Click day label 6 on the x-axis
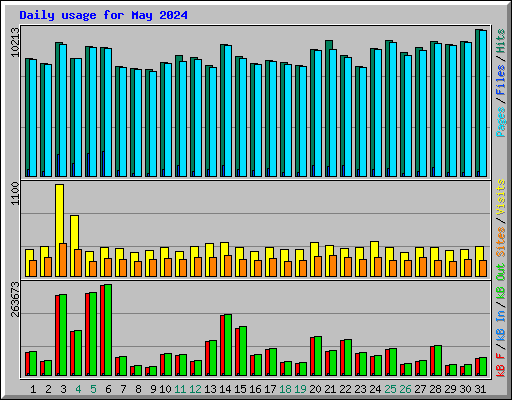Screen dimensions: 512x400 tap(108, 389)
